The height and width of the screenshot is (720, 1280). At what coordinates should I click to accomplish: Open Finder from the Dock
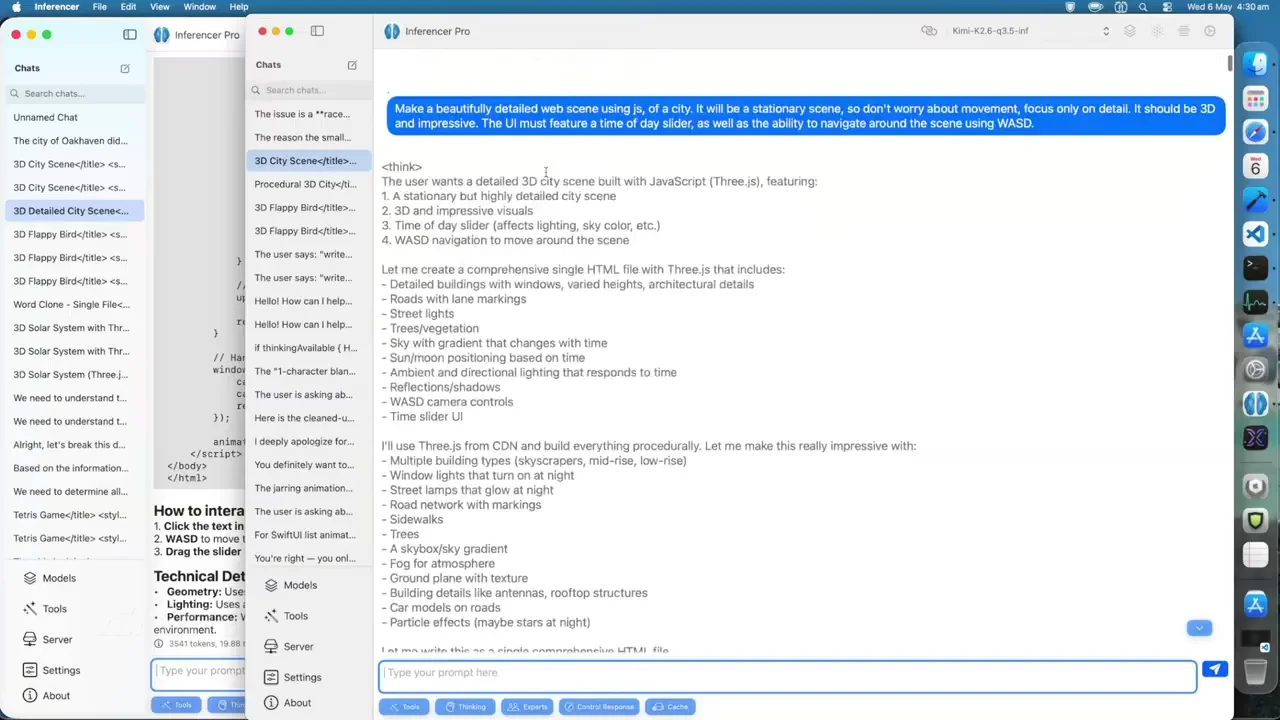(x=1255, y=64)
